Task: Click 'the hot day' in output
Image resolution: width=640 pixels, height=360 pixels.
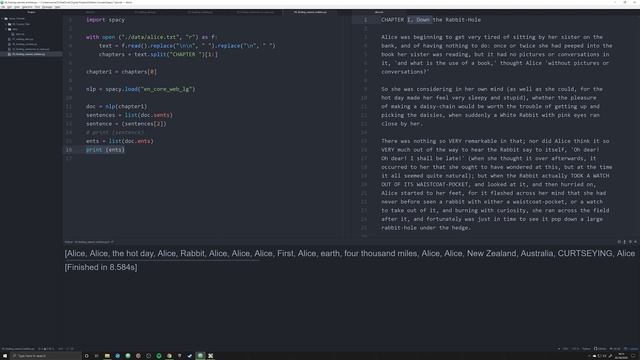Action: coord(133,253)
